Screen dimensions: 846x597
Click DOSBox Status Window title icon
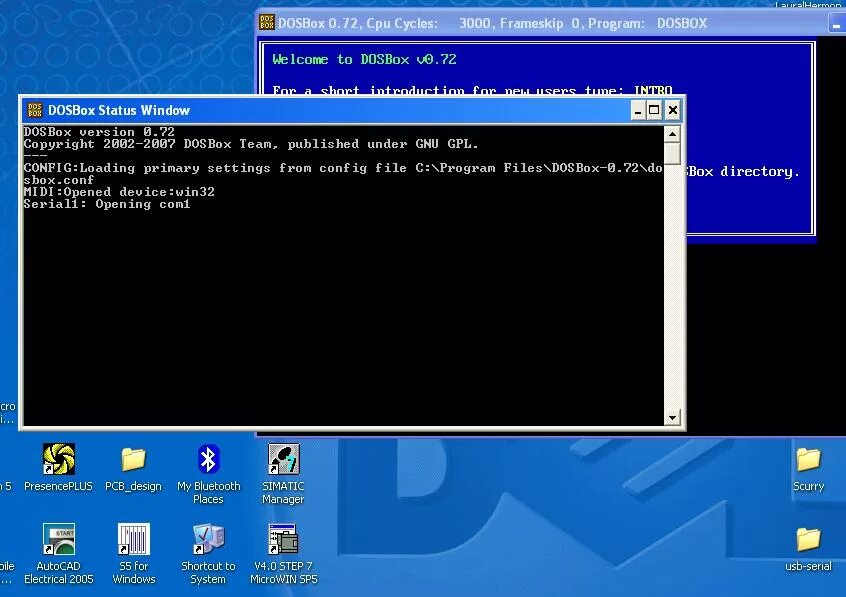click(x=35, y=110)
